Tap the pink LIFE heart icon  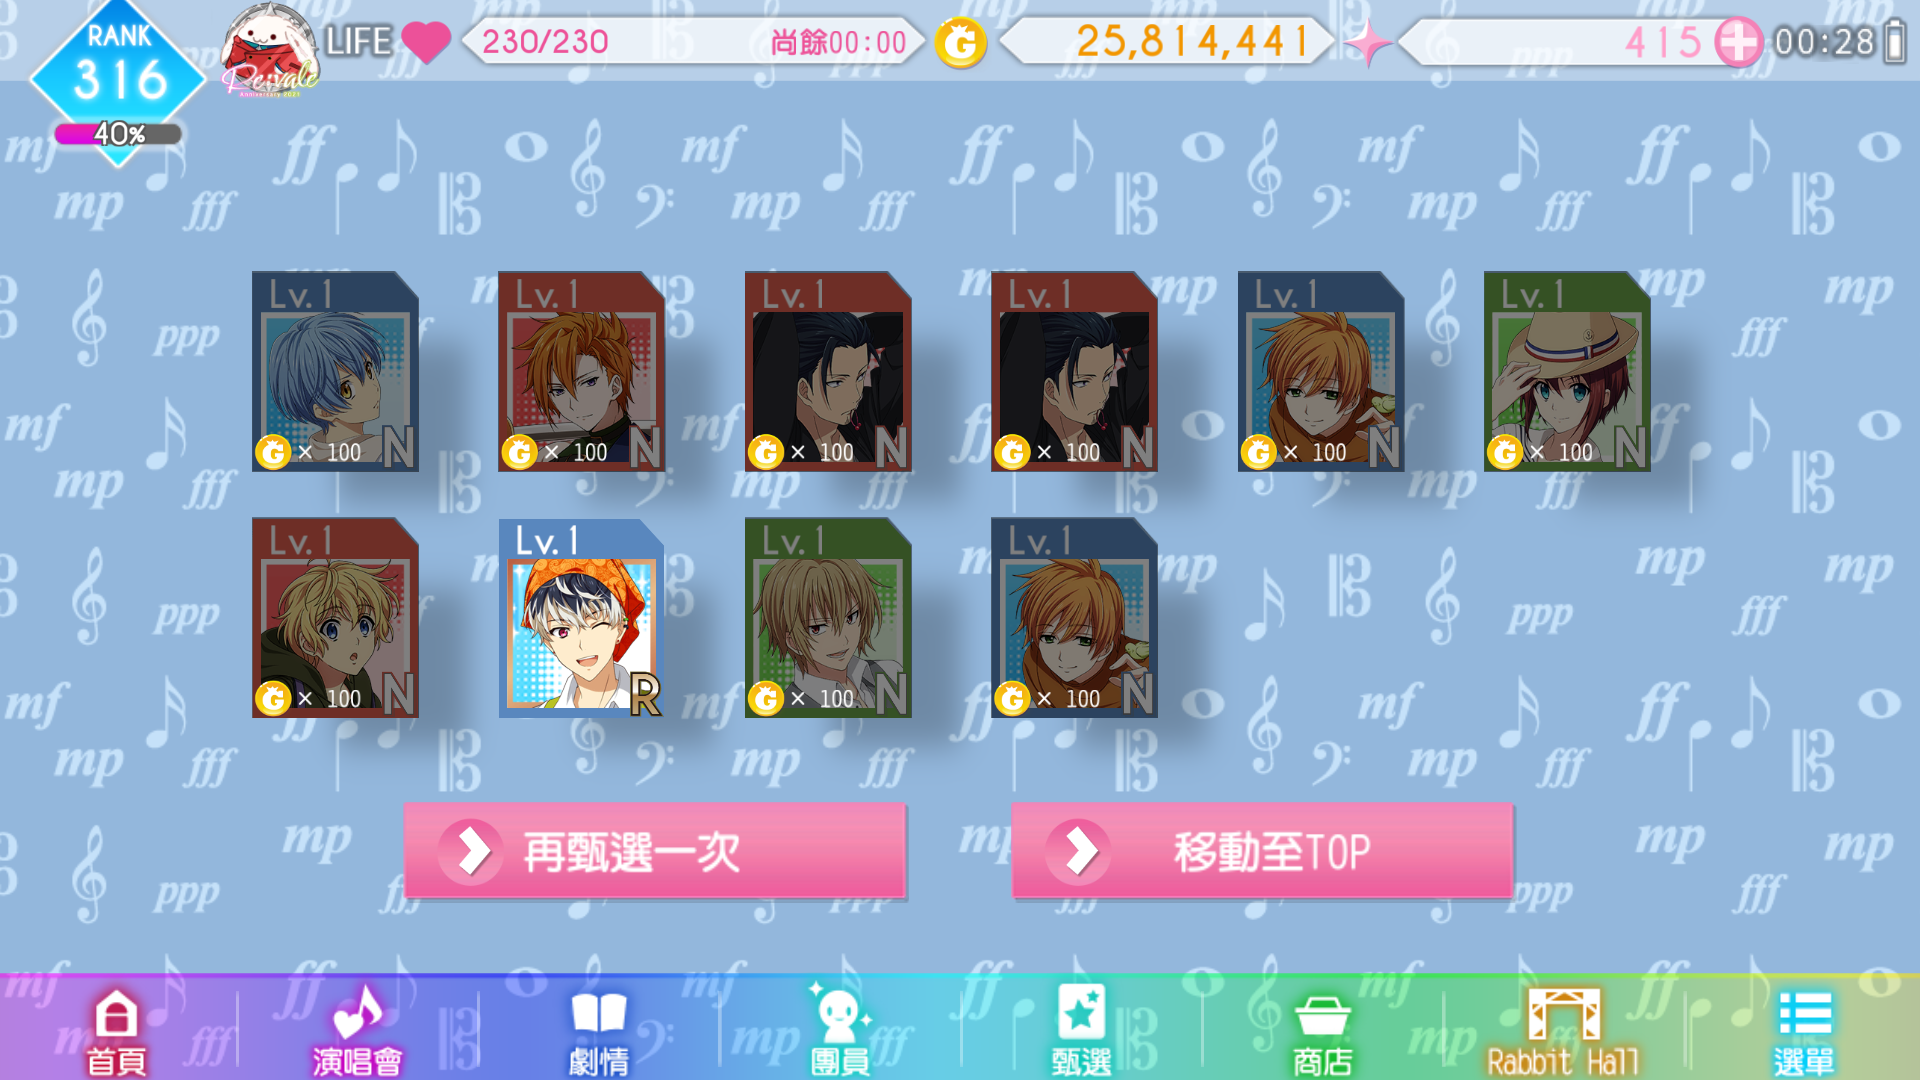tap(426, 42)
